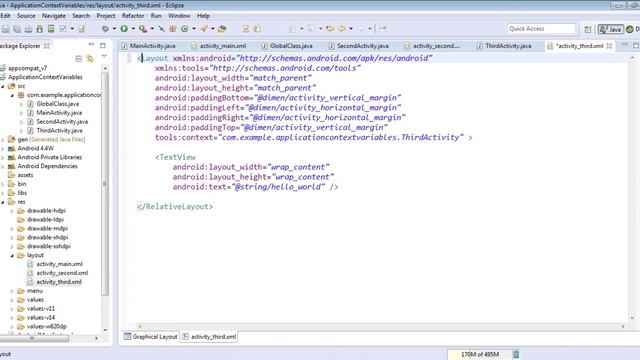The image size is (640, 360).
Task: Open the Navigate menu
Action: [53, 16]
